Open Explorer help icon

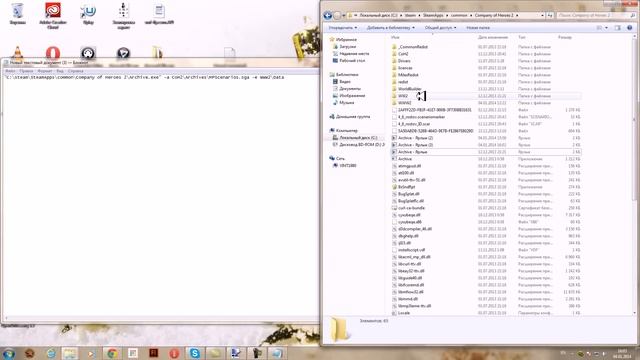pyautogui.click(x=629, y=28)
